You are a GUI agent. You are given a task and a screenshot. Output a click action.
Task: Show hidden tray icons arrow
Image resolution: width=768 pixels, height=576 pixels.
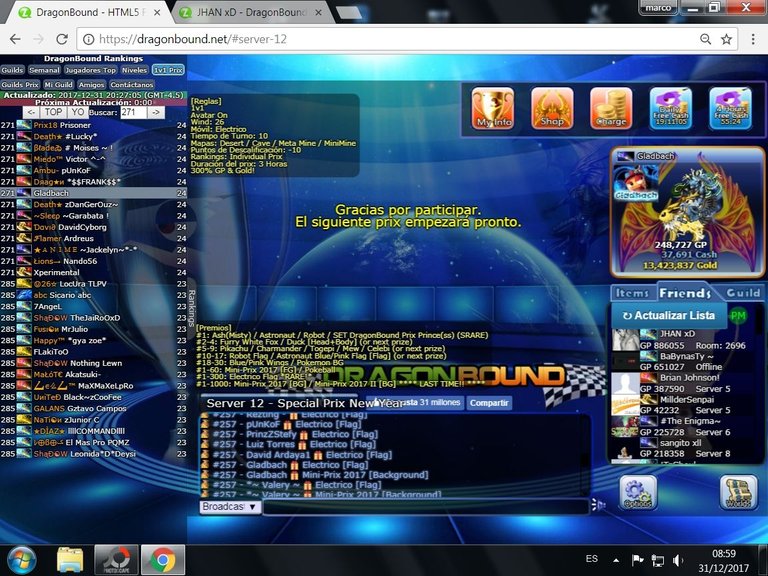coord(616,560)
